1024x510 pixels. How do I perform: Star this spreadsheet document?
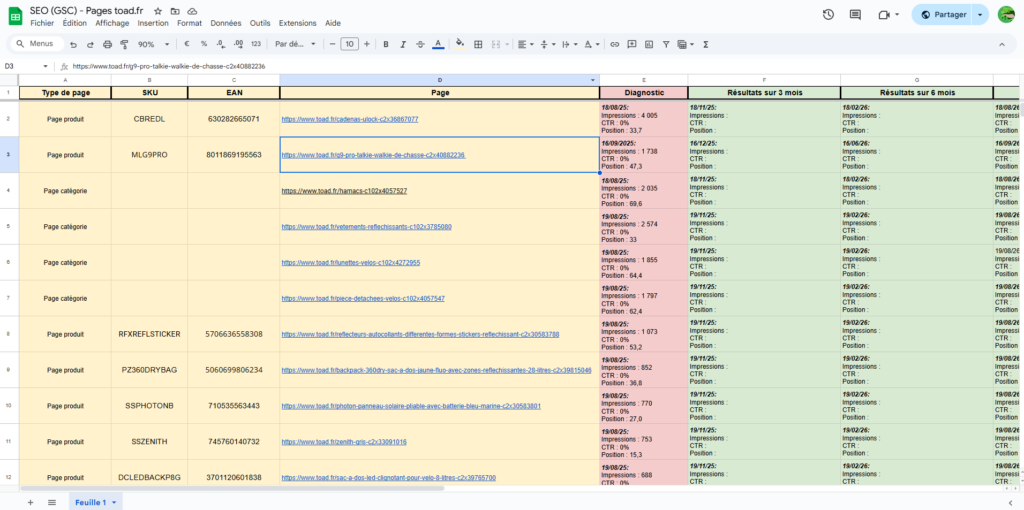(158, 10)
